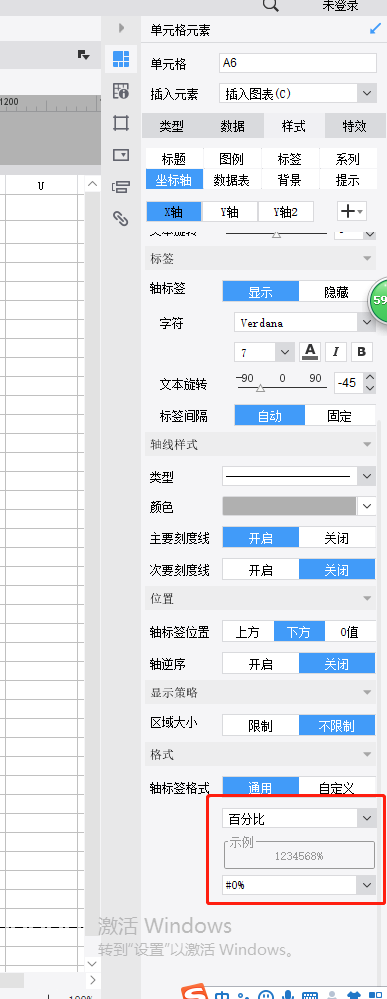The height and width of the screenshot is (999, 387).
Task: Enable 轴逆序 with 开启
Action: coord(261,664)
